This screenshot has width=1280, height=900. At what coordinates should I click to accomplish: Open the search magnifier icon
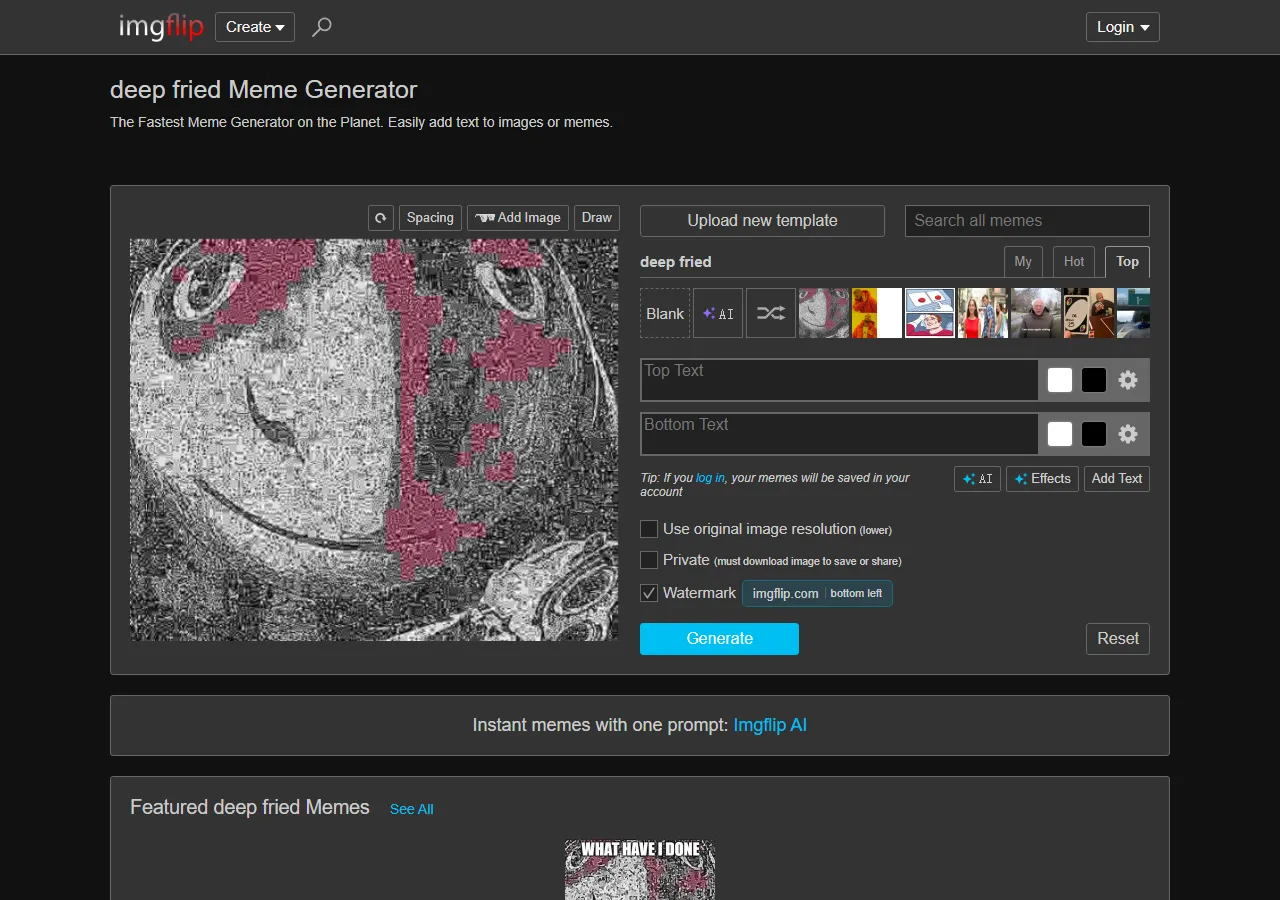321,27
